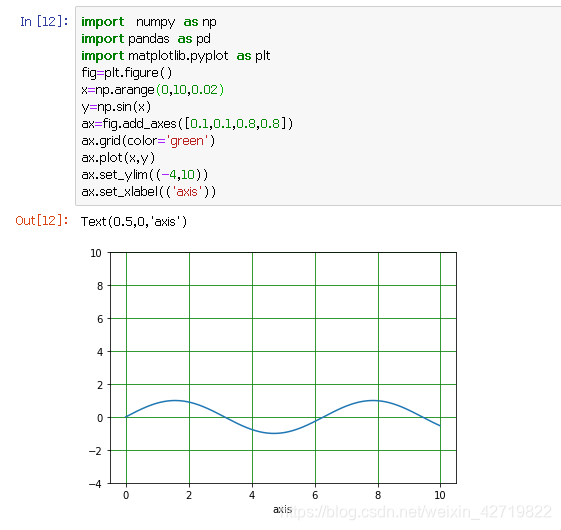561x530 pixels.
Task: Click the Out[12] output prompt
Action: pos(42,221)
